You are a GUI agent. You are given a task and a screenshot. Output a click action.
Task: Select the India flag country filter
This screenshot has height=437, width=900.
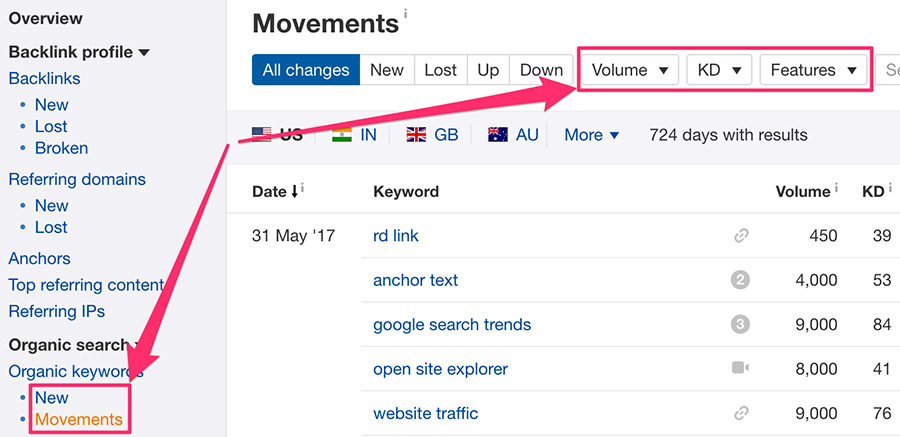point(354,134)
